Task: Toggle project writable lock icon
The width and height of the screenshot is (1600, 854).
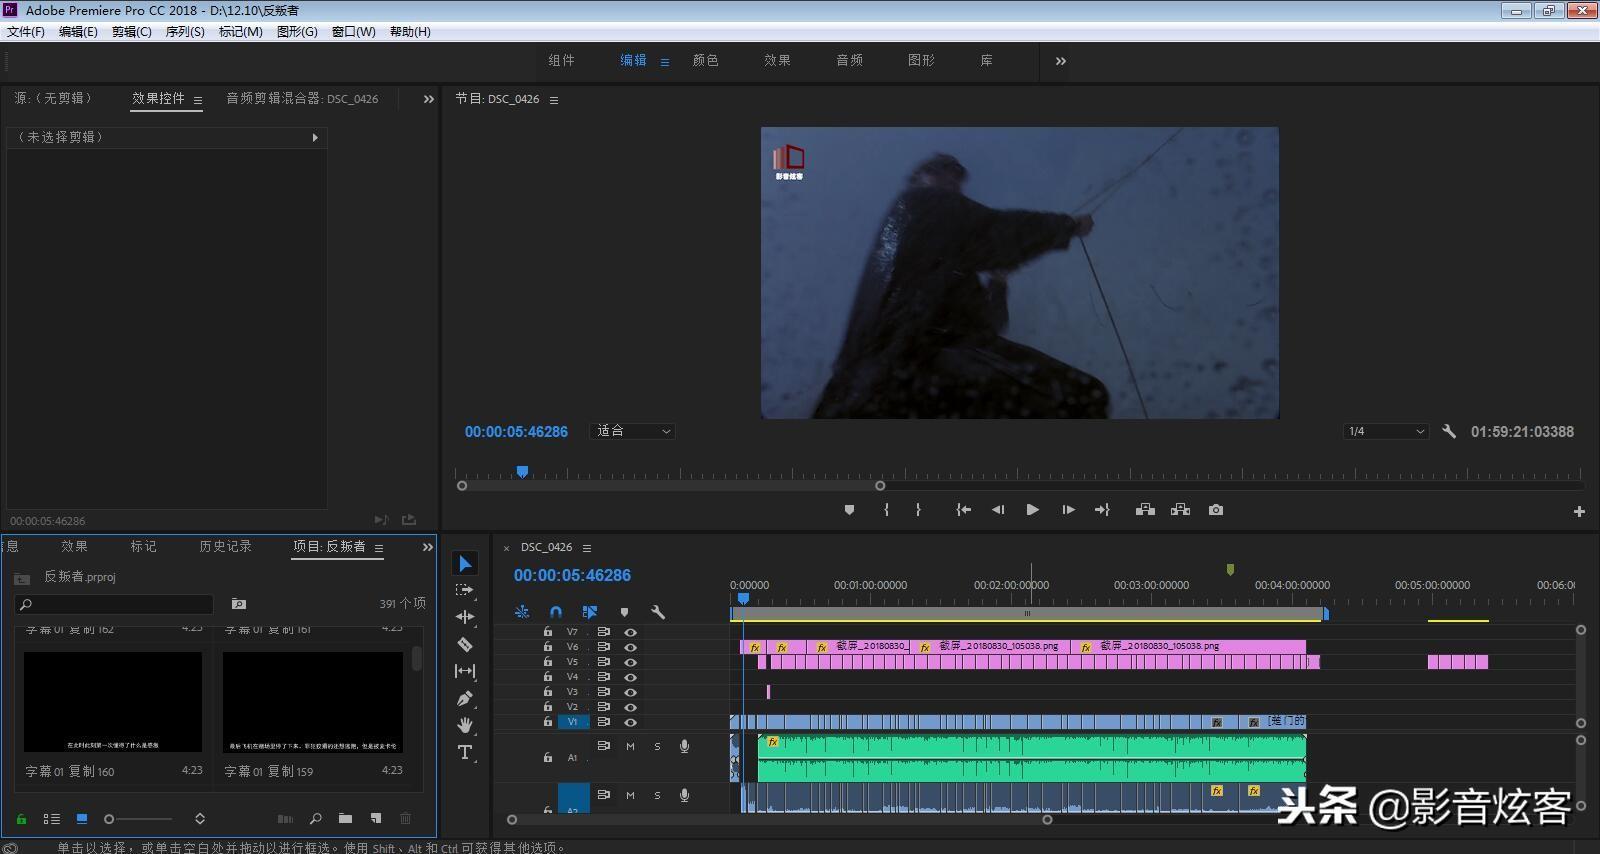Action: click(21, 818)
